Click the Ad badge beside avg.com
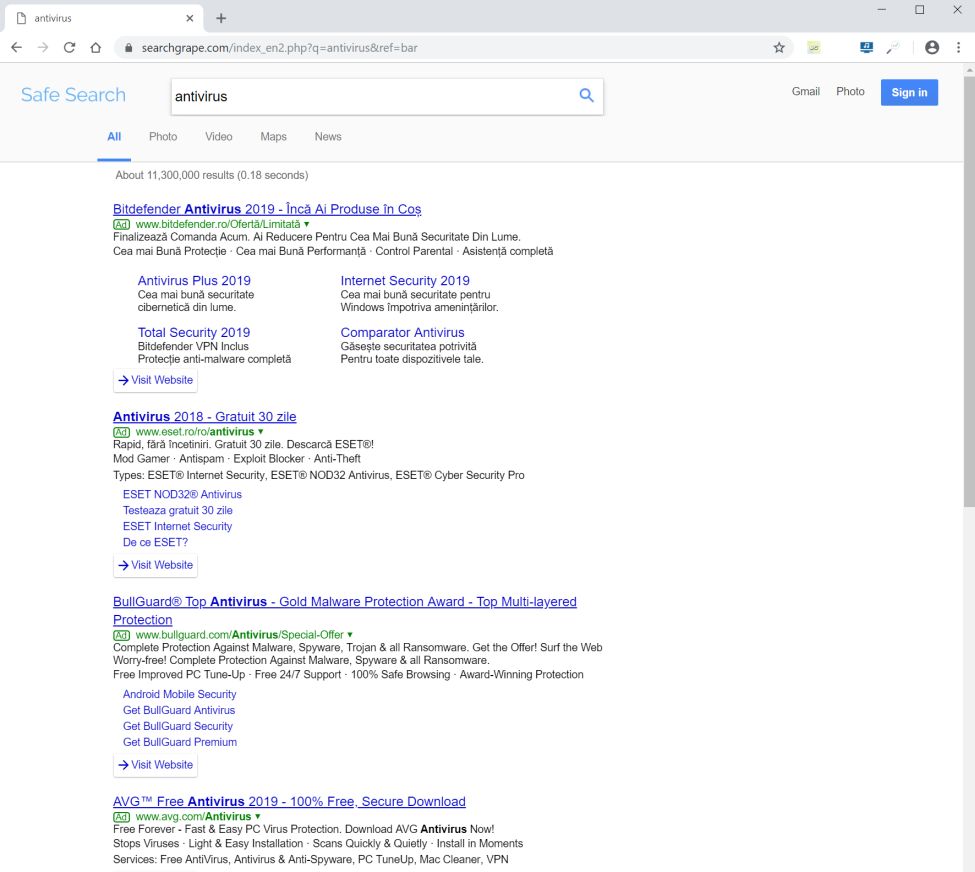This screenshot has height=872, width=975. click(x=121, y=817)
